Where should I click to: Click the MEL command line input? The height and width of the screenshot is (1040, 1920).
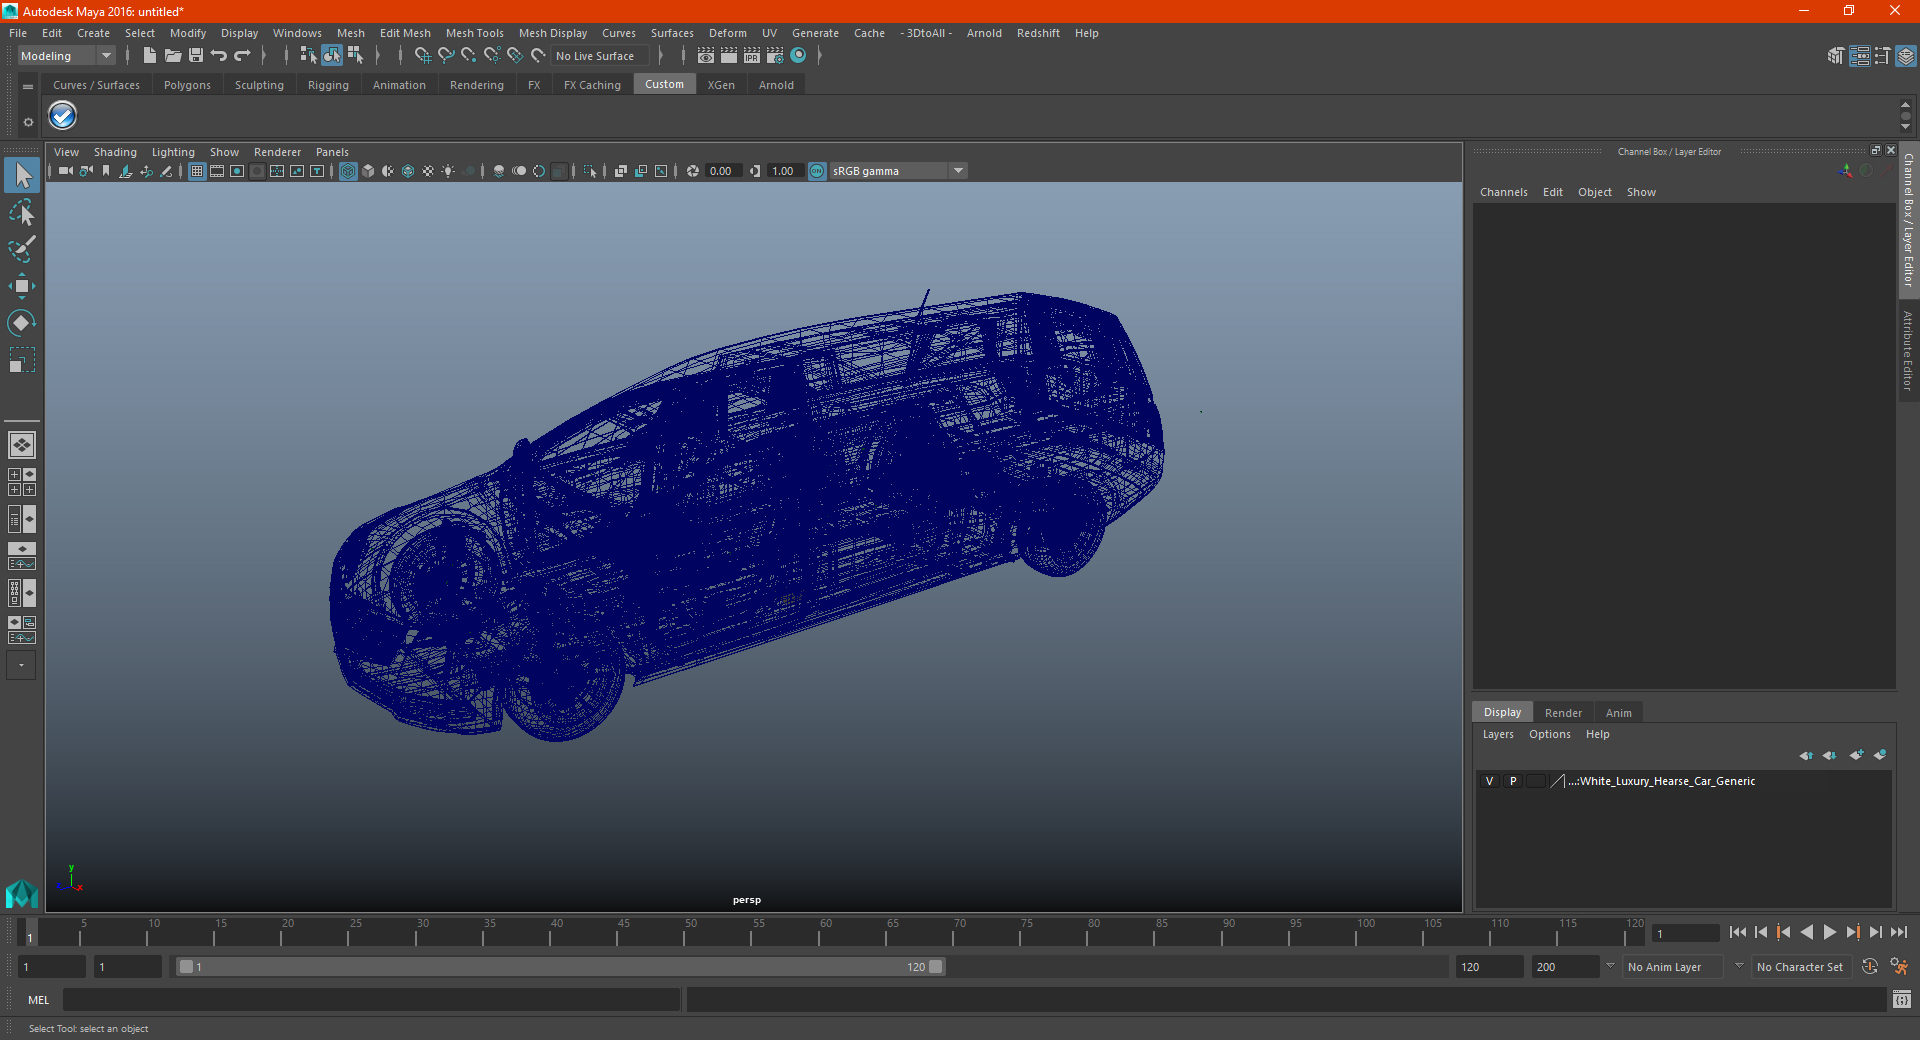tap(371, 999)
